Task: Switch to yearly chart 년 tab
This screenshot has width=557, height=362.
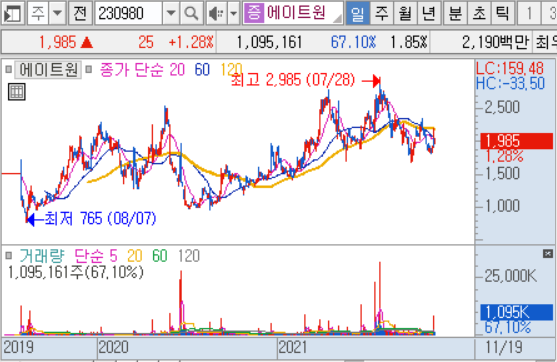Action: (x=428, y=13)
